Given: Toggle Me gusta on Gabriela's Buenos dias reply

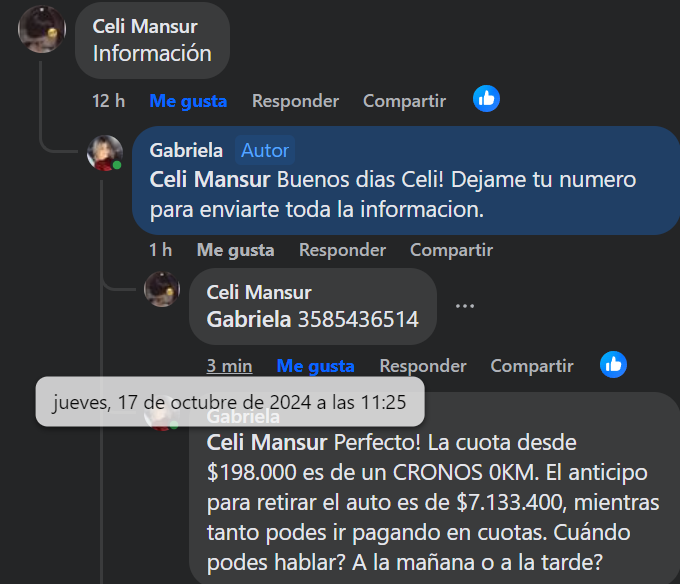Looking at the screenshot, I should pyautogui.click(x=235, y=250).
